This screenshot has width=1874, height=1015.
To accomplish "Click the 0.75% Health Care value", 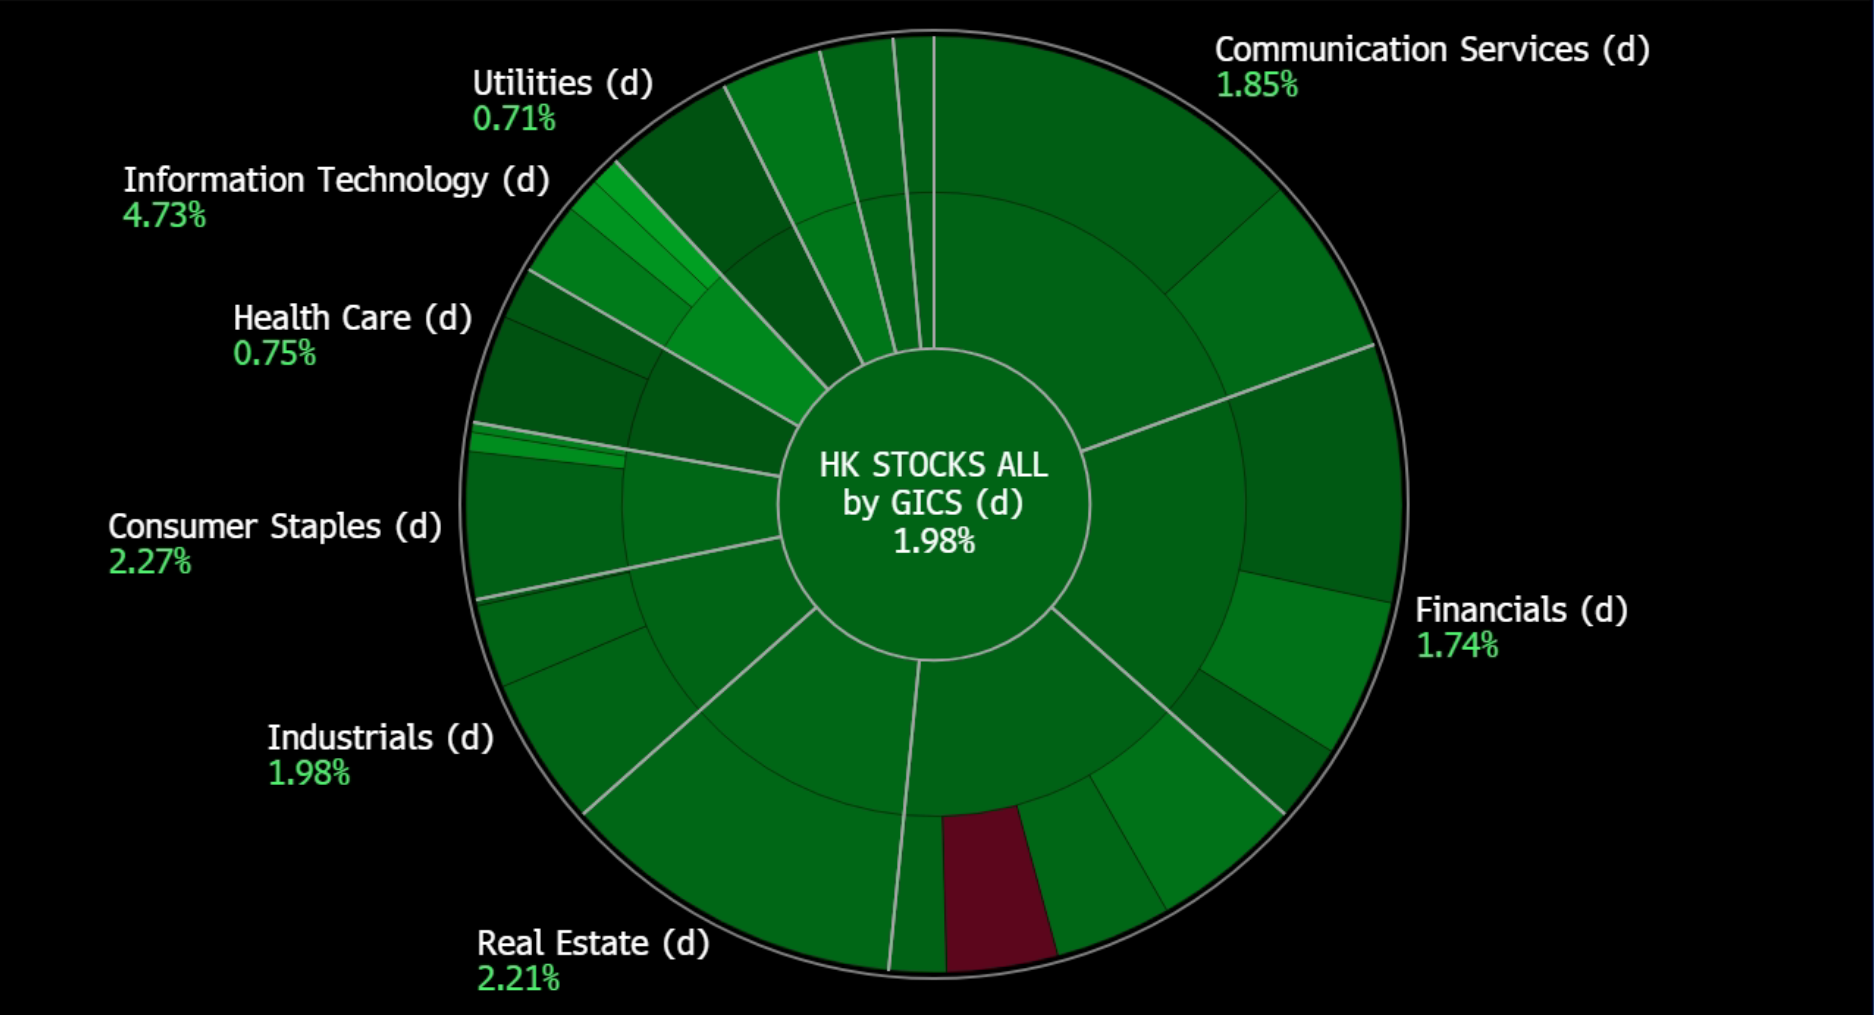I will tap(274, 353).
